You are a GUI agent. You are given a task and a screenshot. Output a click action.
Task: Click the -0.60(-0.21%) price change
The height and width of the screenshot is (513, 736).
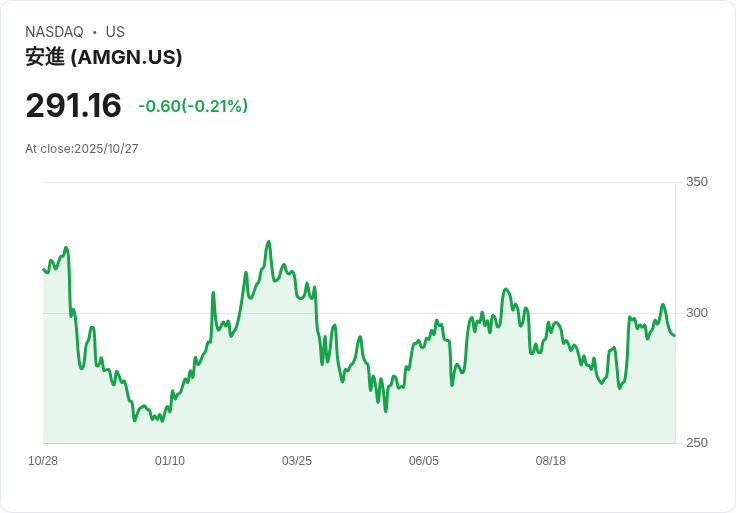coord(193,106)
